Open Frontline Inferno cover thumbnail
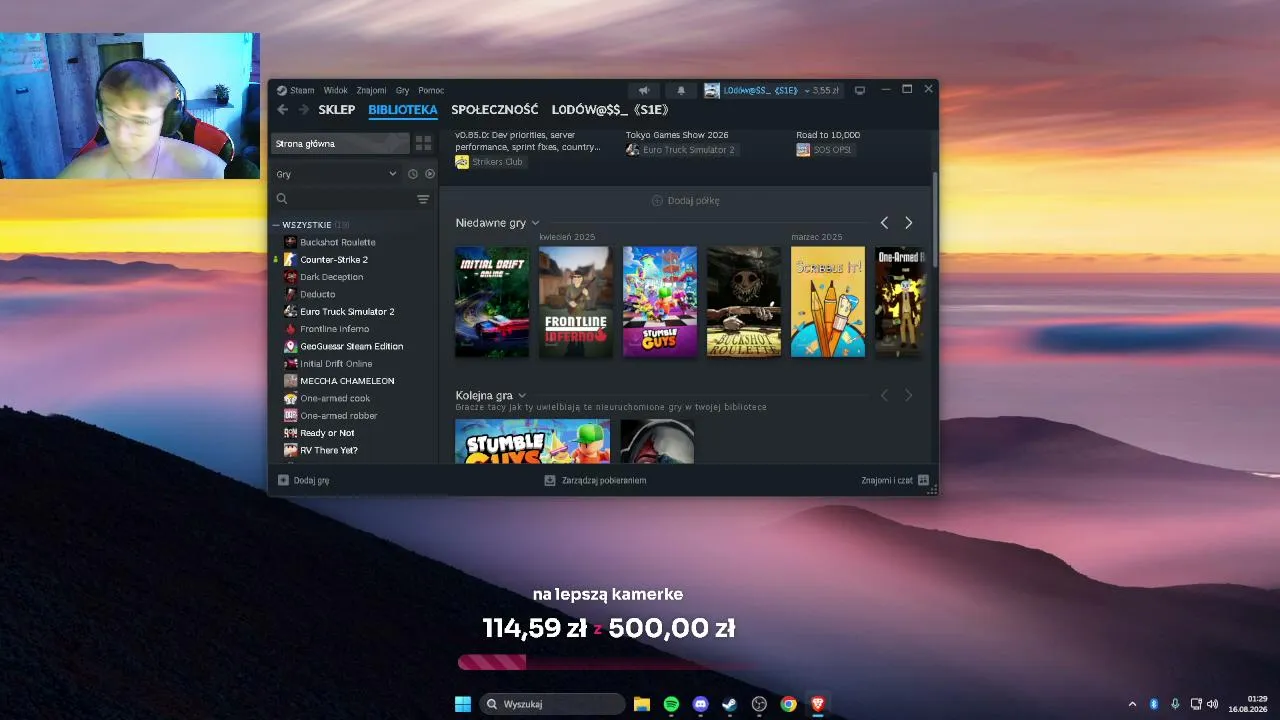This screenshot has height=720, width=1280. coord(576,302)
